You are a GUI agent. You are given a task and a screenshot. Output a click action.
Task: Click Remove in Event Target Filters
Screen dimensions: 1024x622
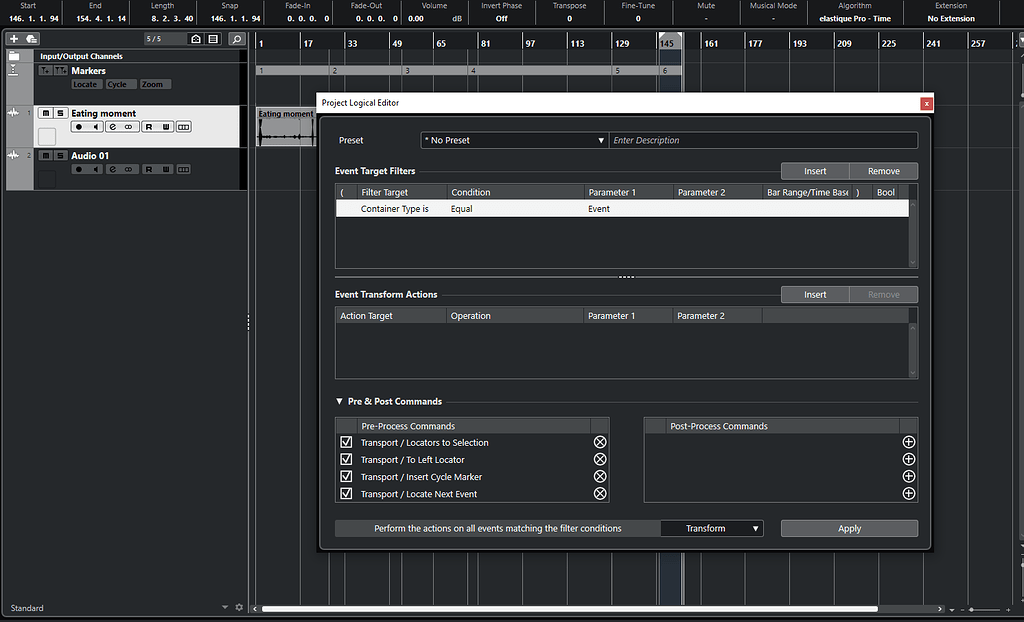point(883,171)
